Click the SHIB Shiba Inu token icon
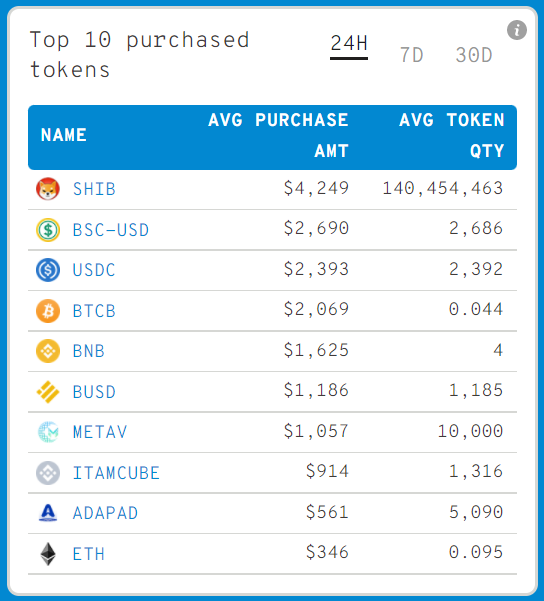Viewport: 544px width, 601px height. 48,189
